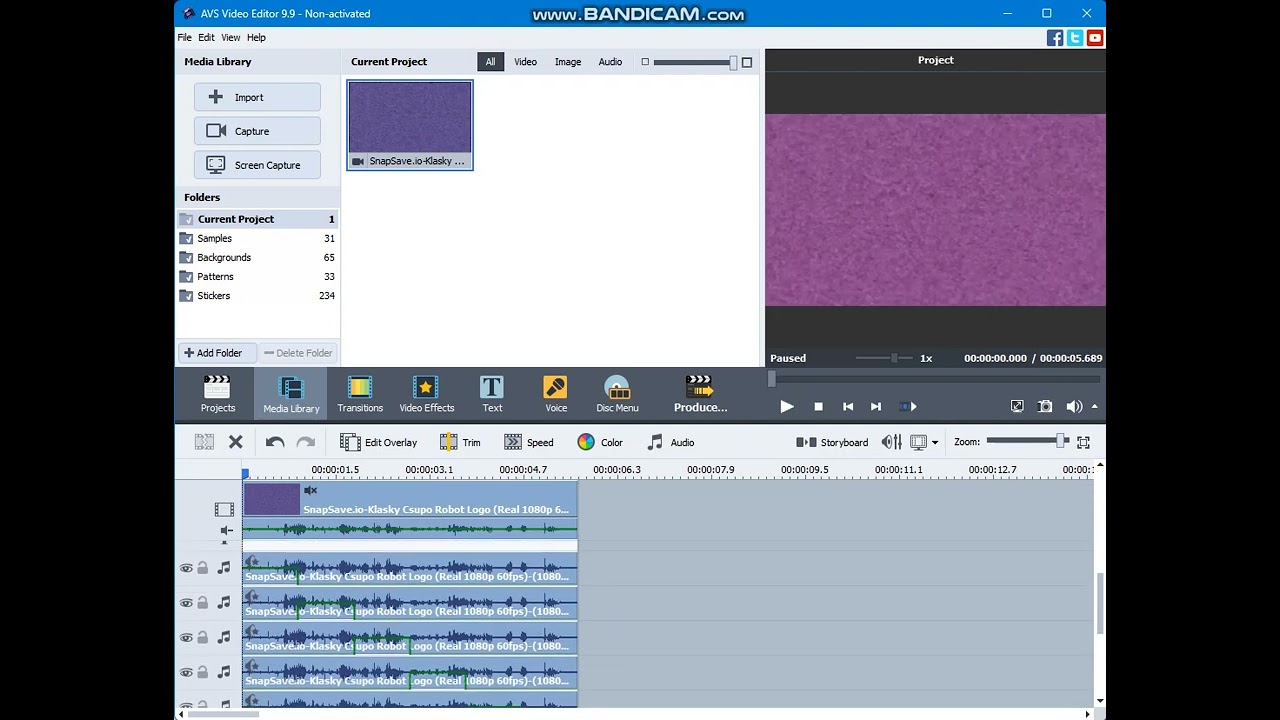Stop the preview playback
The image size is (1280, 720).
pos(818,406)
